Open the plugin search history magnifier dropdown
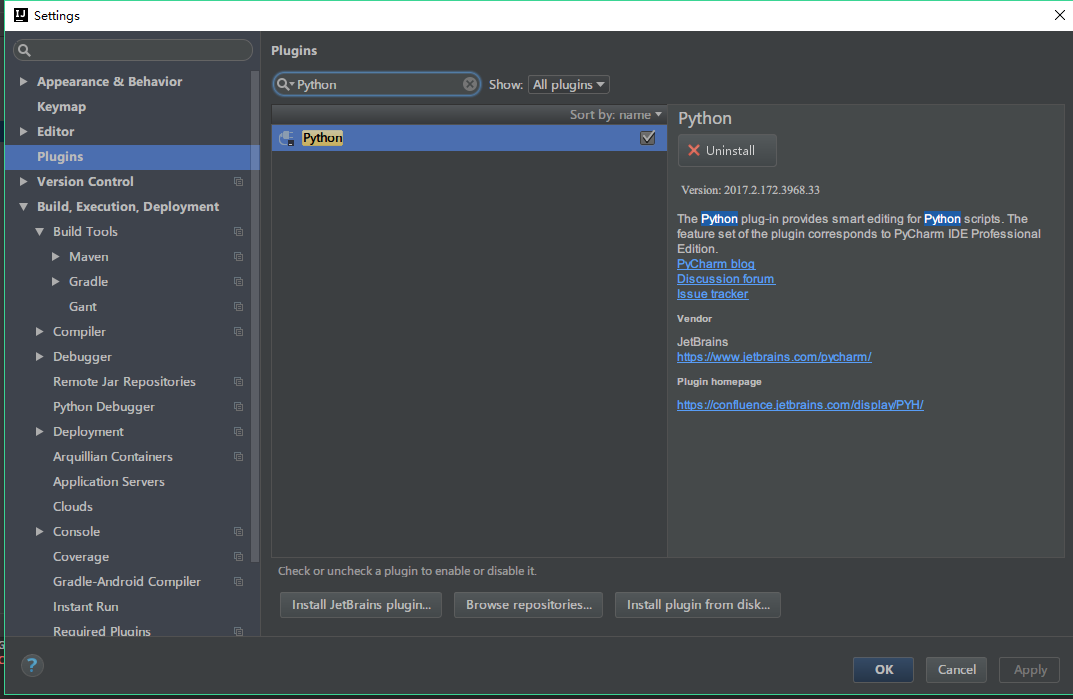The height and width of the screenshot is (699, 1073). [x=285, y=84]
